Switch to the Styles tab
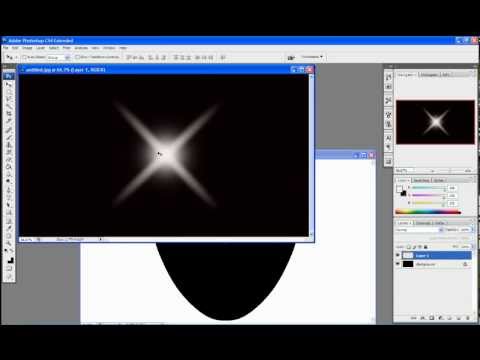 point(439,180)
